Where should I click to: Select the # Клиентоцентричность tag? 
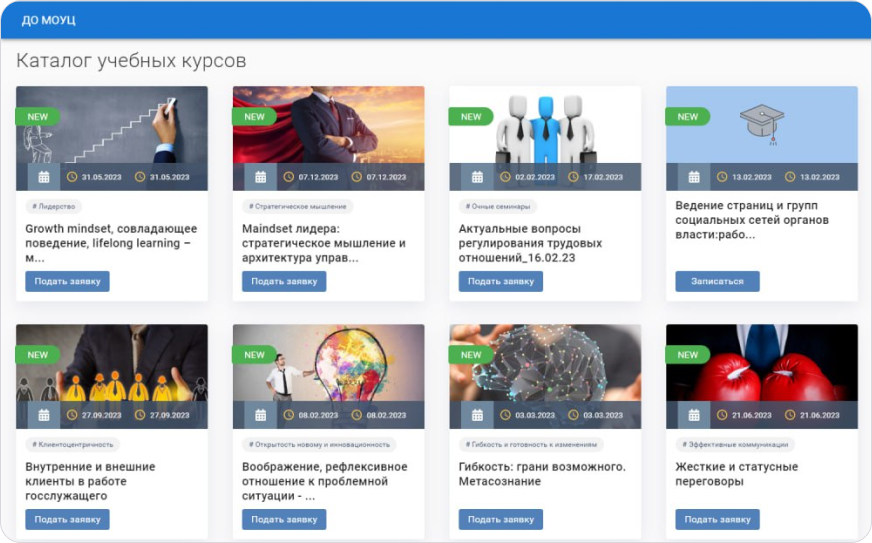pyautogui.click(x=73, y=445)
